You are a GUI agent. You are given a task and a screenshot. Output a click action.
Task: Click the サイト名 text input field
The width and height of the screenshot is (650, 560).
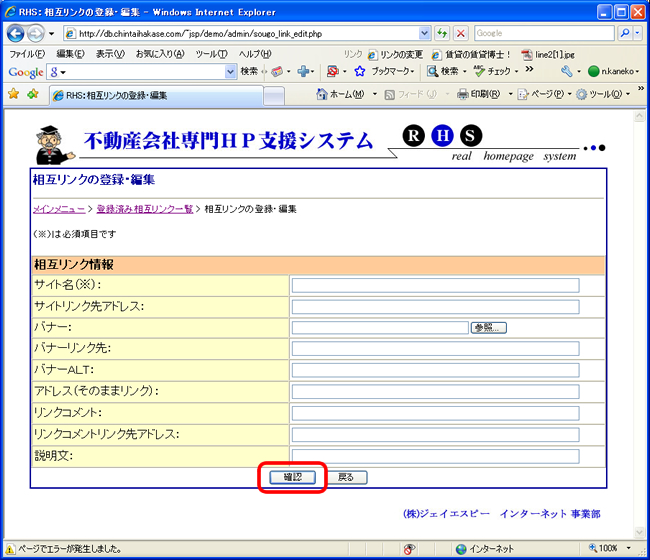tap(435, 285)
